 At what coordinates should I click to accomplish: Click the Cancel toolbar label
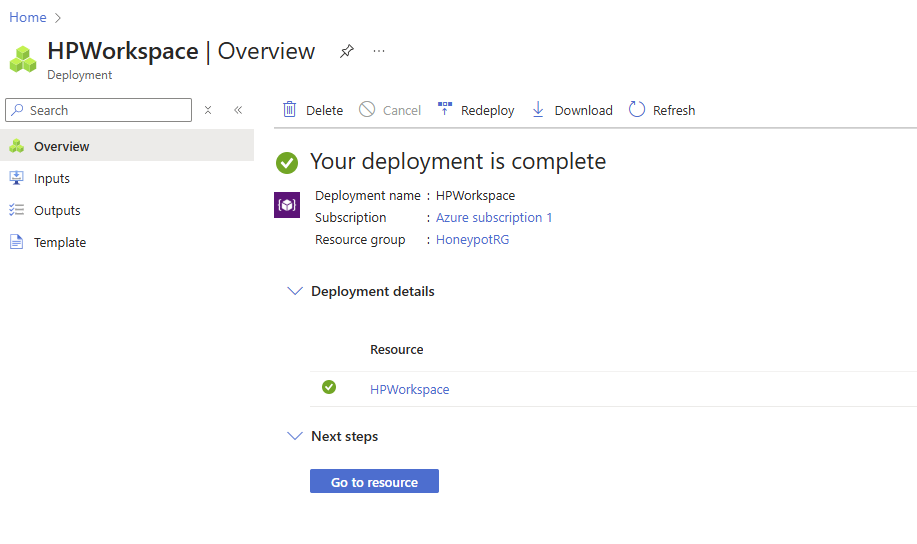[x=402, y=111]
